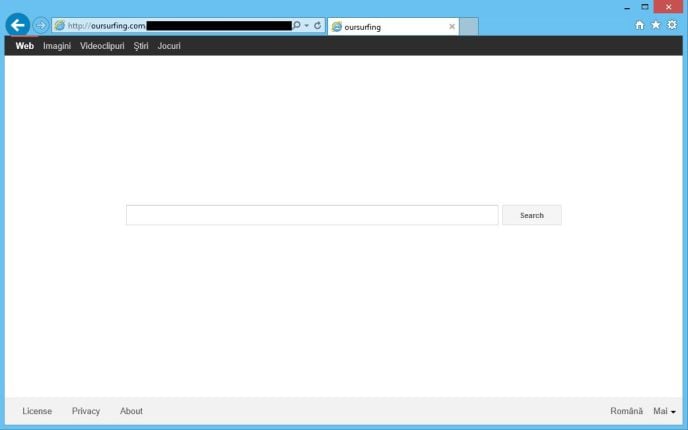Select the Web search category
Screen dimensions: 688x430
[x=25, y=46]
